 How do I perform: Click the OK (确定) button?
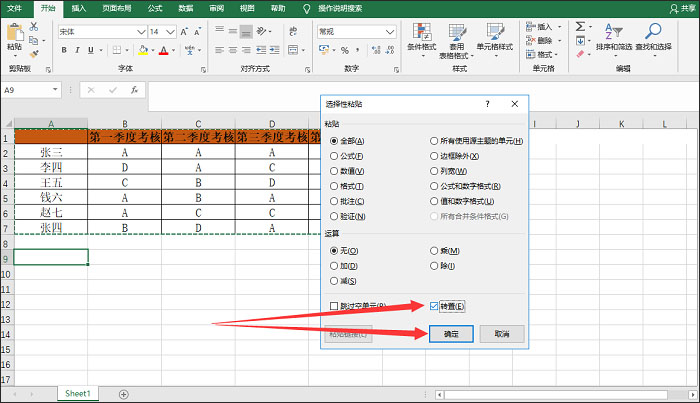pos(451,334)
